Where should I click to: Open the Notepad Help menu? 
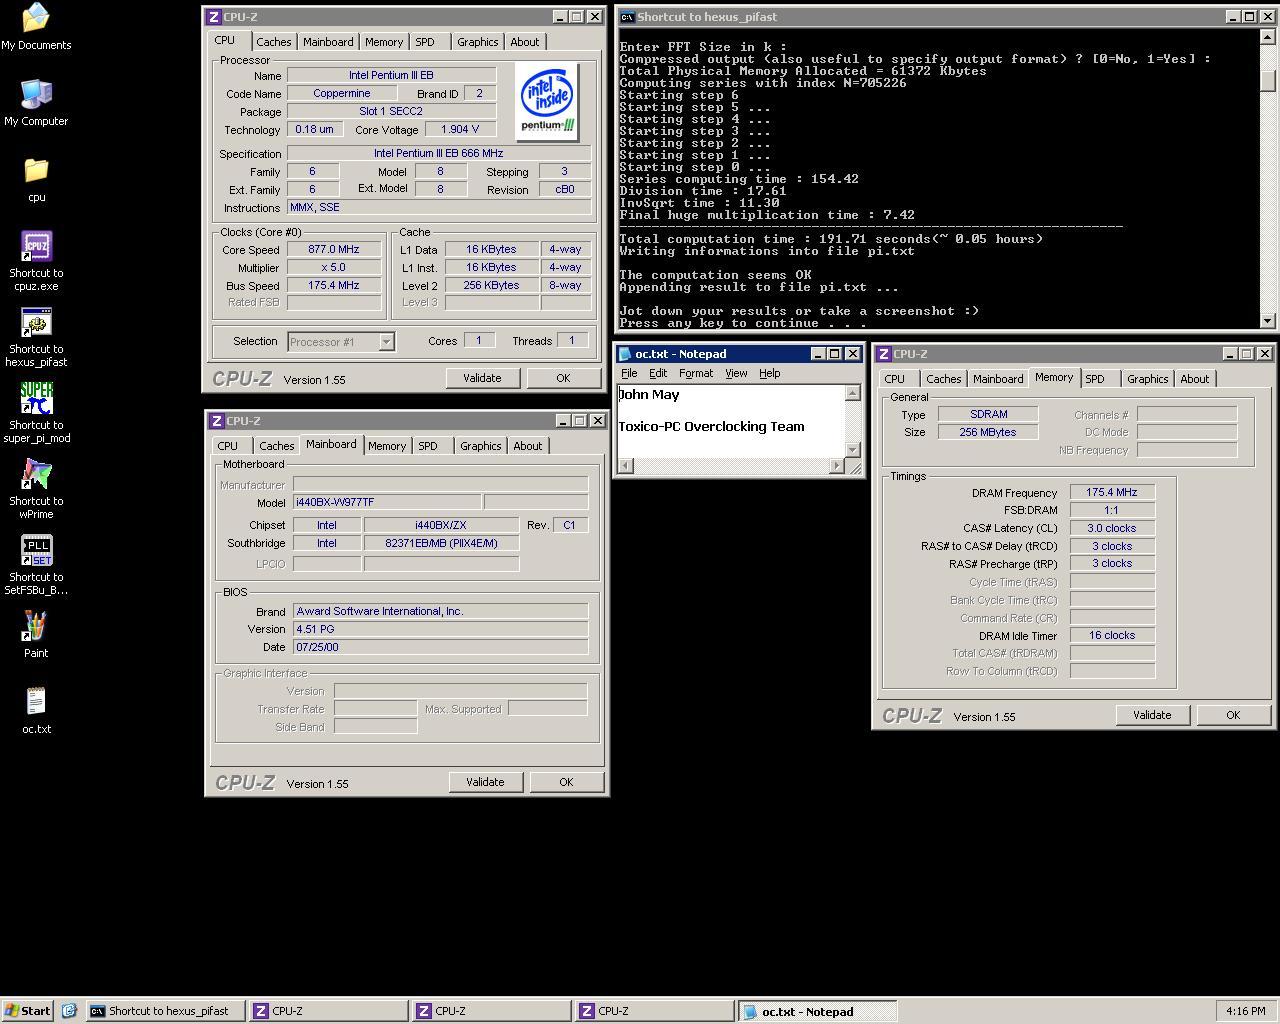[769, 373]
